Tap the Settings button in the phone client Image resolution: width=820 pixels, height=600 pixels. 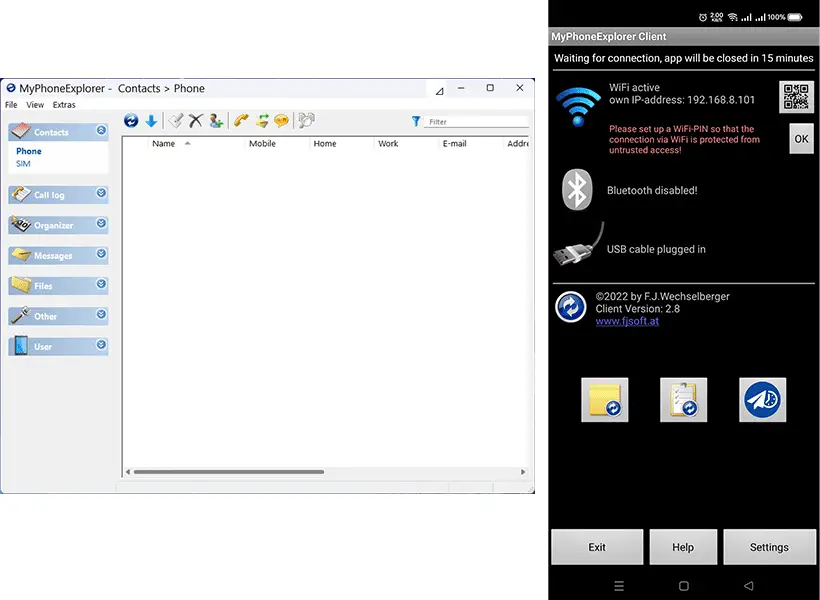(769, 547)
